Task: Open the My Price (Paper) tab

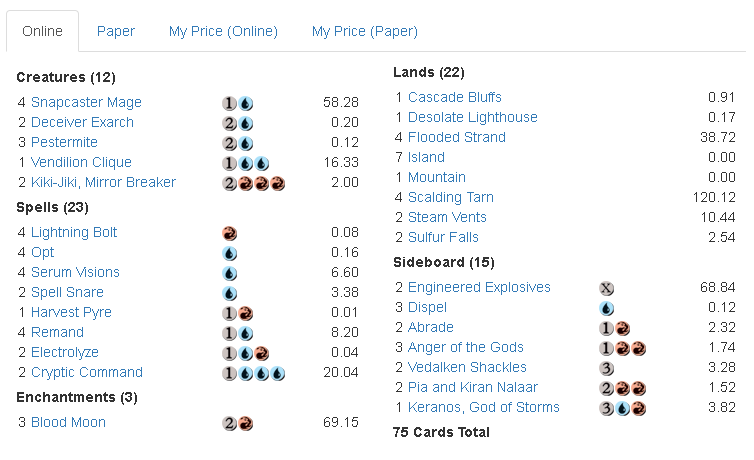Action: [x=364, y=31]
